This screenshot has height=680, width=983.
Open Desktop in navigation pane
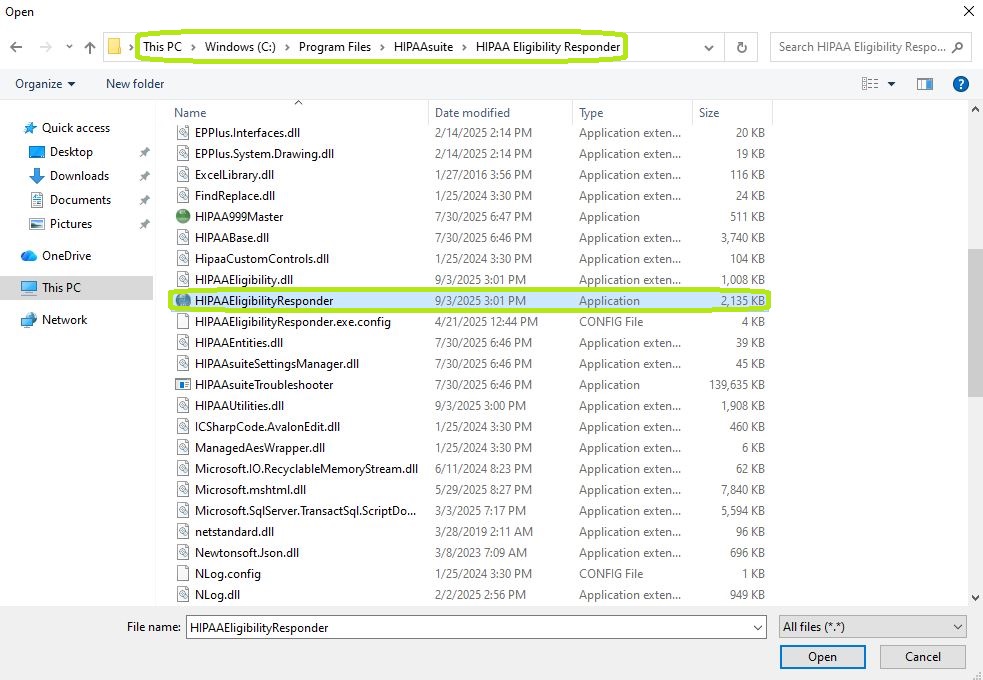(71, 152)
